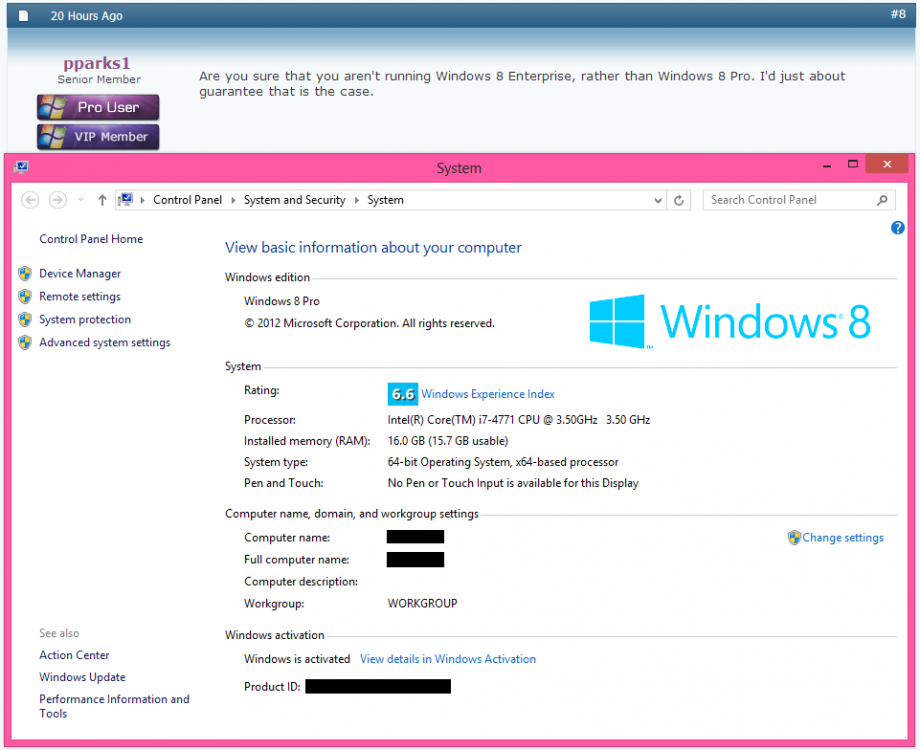Refresh the System page
Image resolution: width=920 pixels, height=750 pixels.
pyautogui.click(x=679, y=201)
